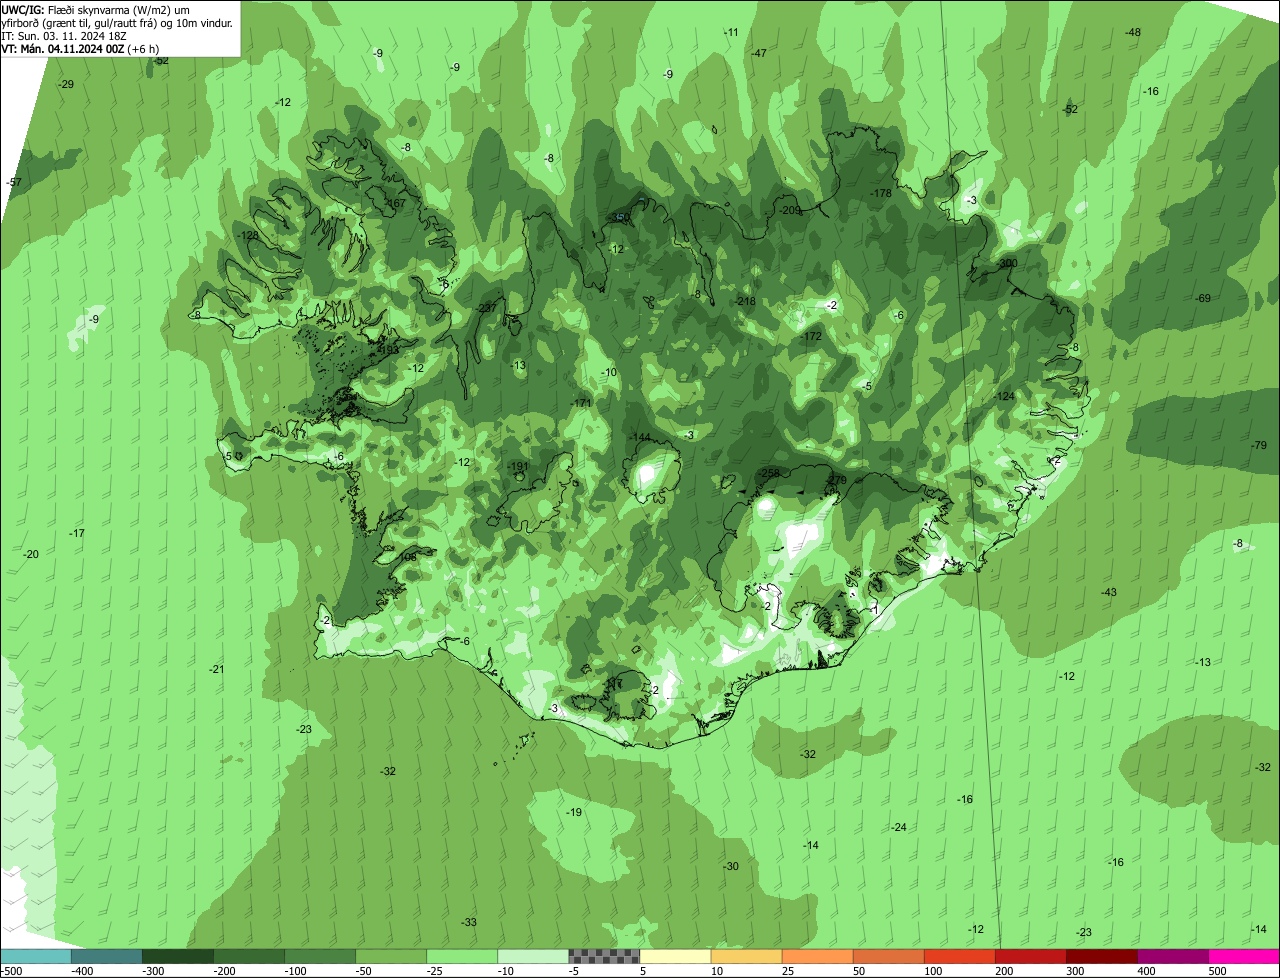Click the '-43' value on the map
The image size is (1280, 978).
[x=1108, y=592]
